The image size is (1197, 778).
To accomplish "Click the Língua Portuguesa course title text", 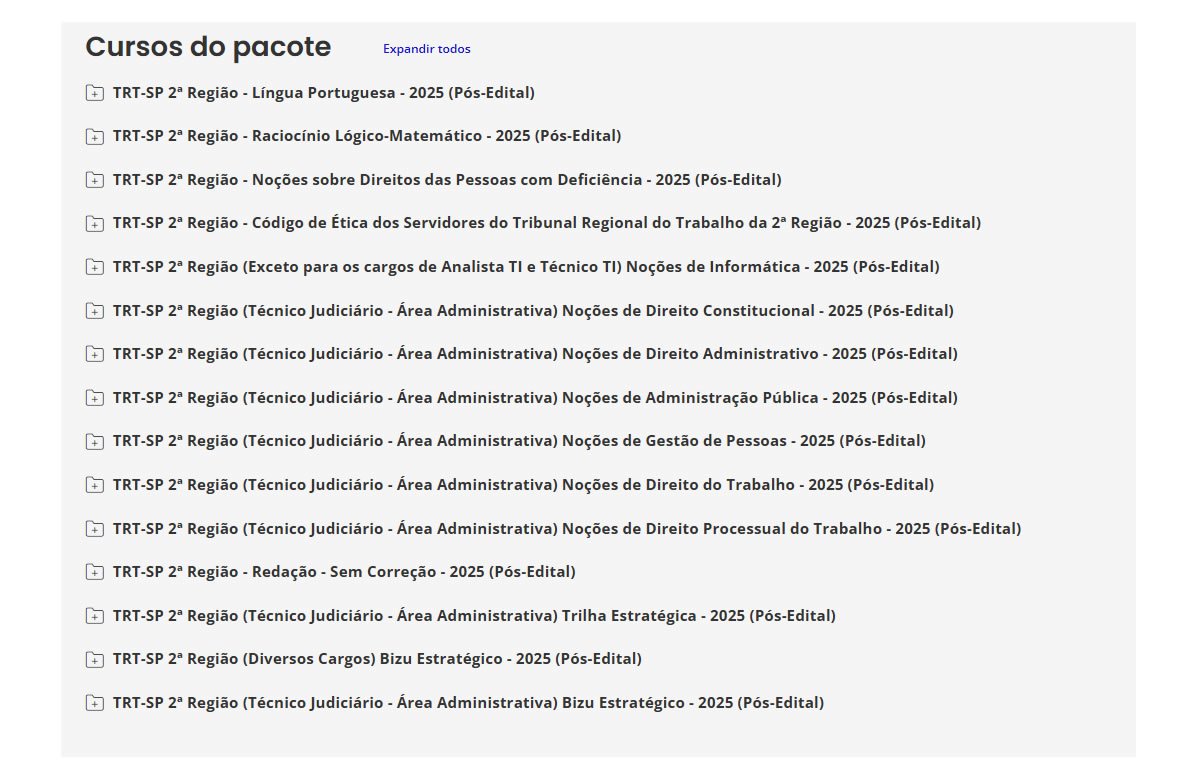I will [x=323, y=93].
